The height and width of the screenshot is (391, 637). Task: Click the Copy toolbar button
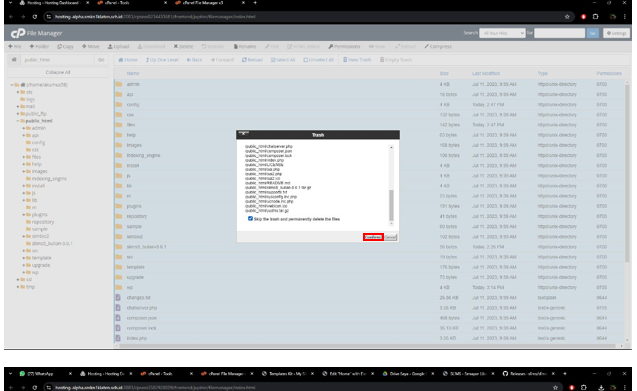pyautogui.click(x=65, y=46)
